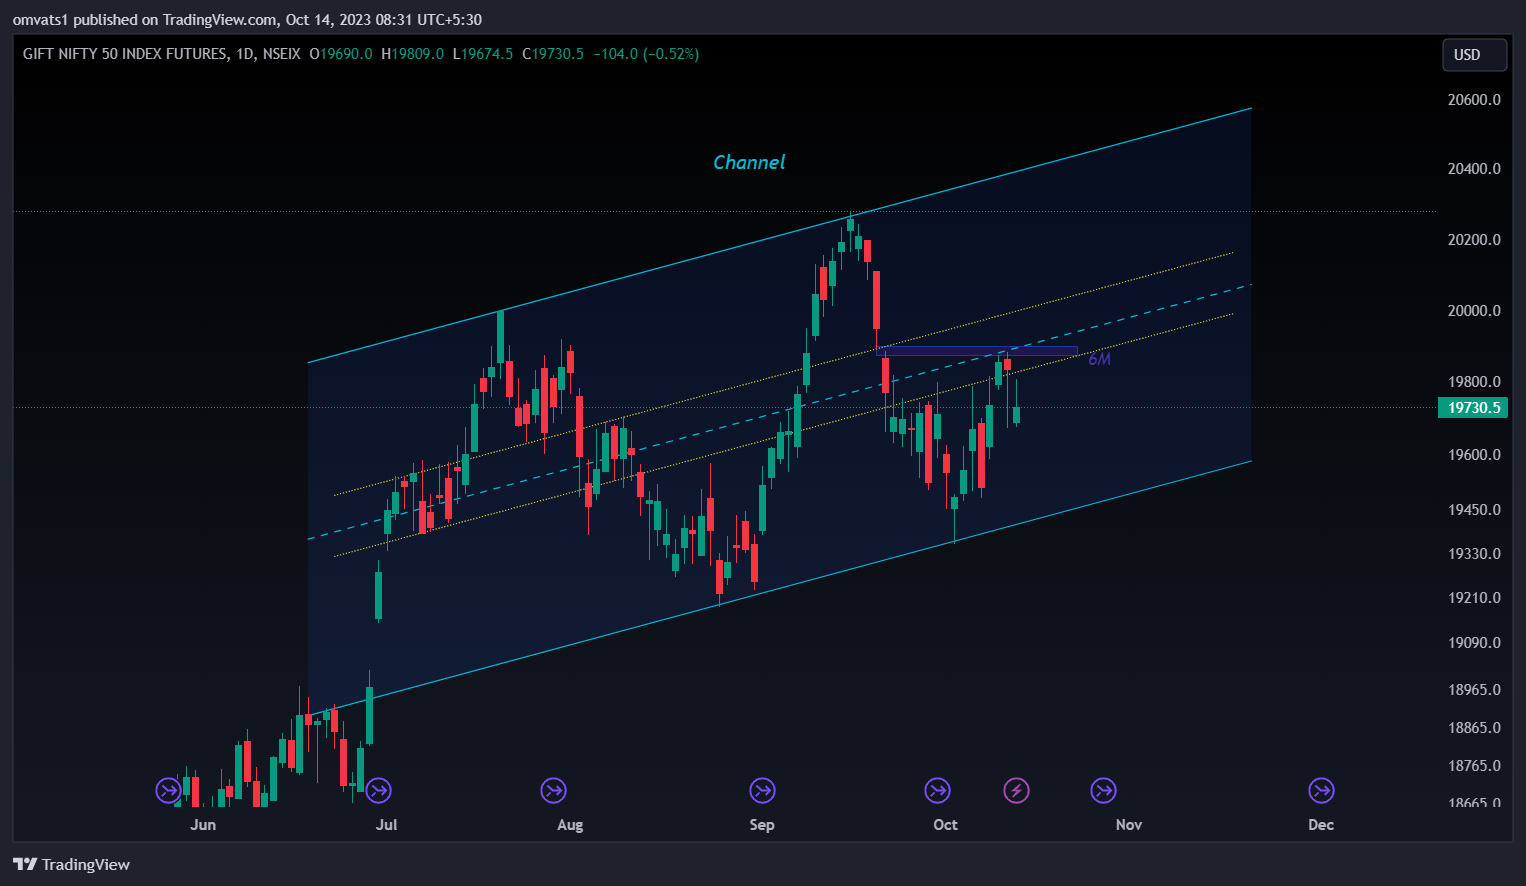This screenshot has width=1526, height=886.
Task: Click the high value H19809.0 in legend
Action: tap(413, 54)
